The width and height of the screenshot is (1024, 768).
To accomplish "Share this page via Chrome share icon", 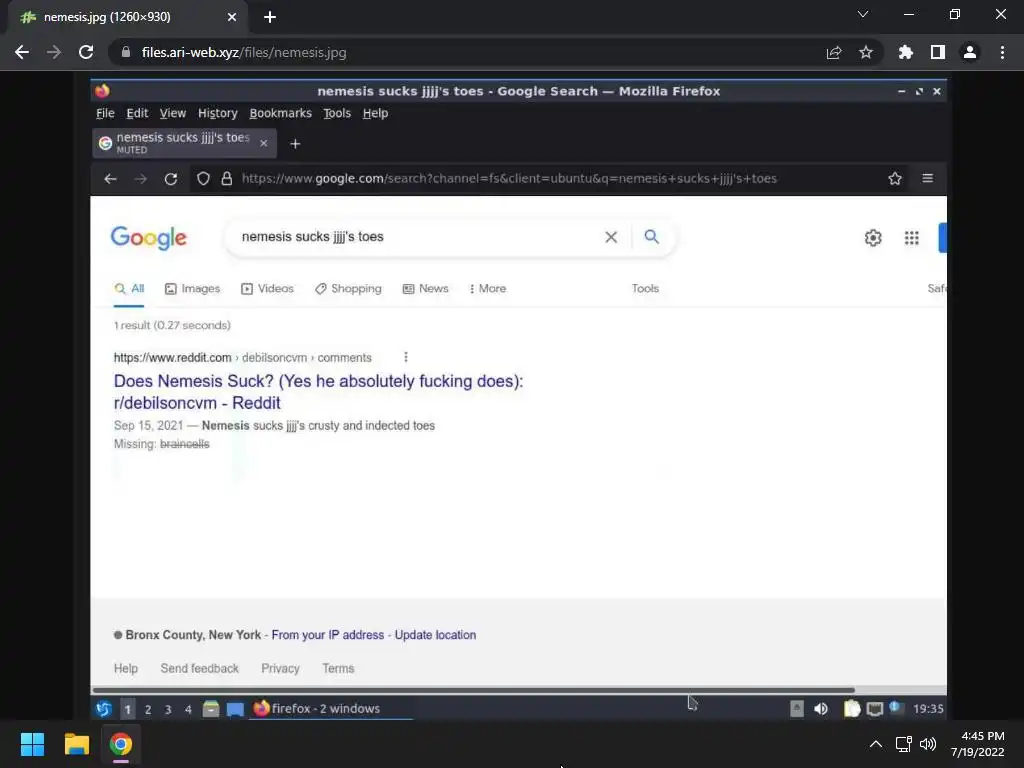I will pyautogui.click(x=834, y=52).
